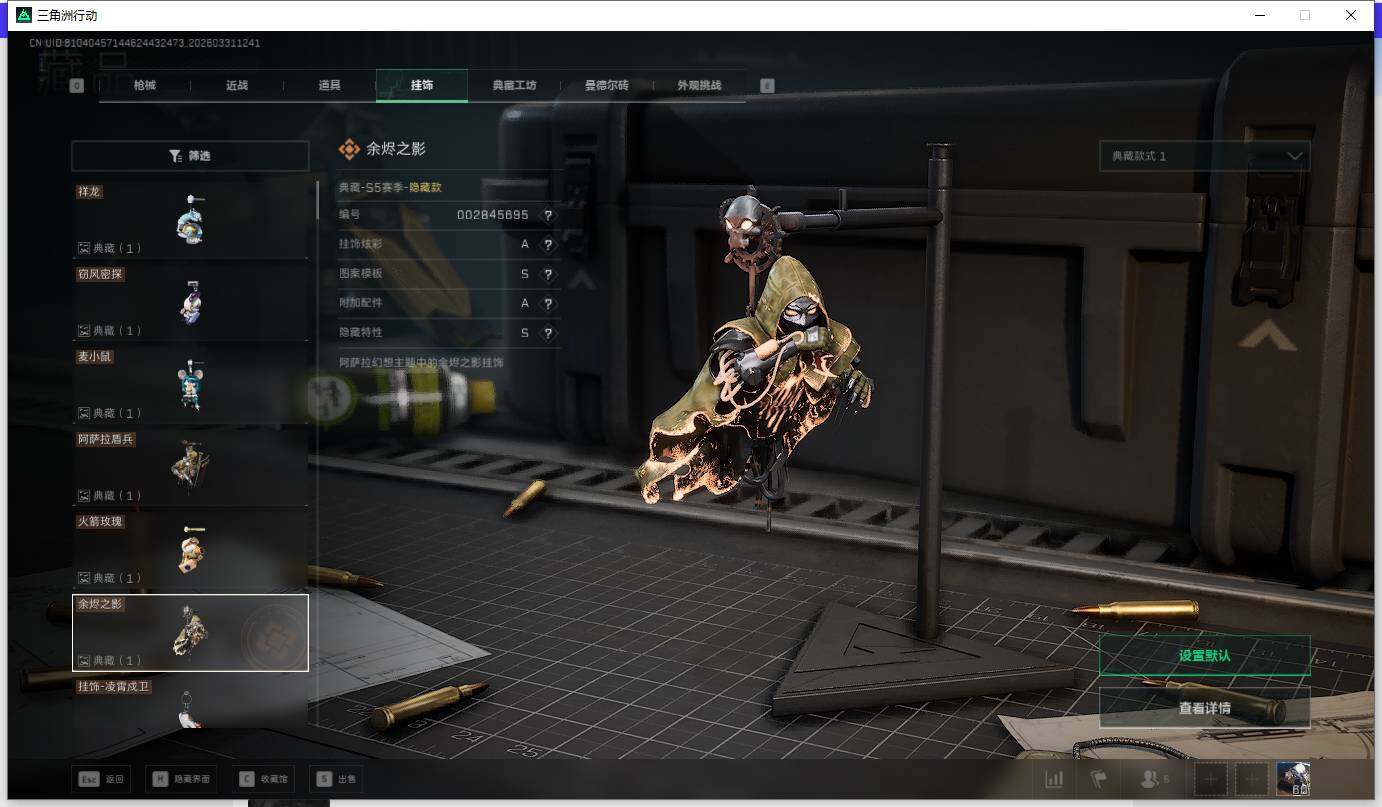Switch to the 道具 items tab

pyautogui.click(x=330, y=86)
